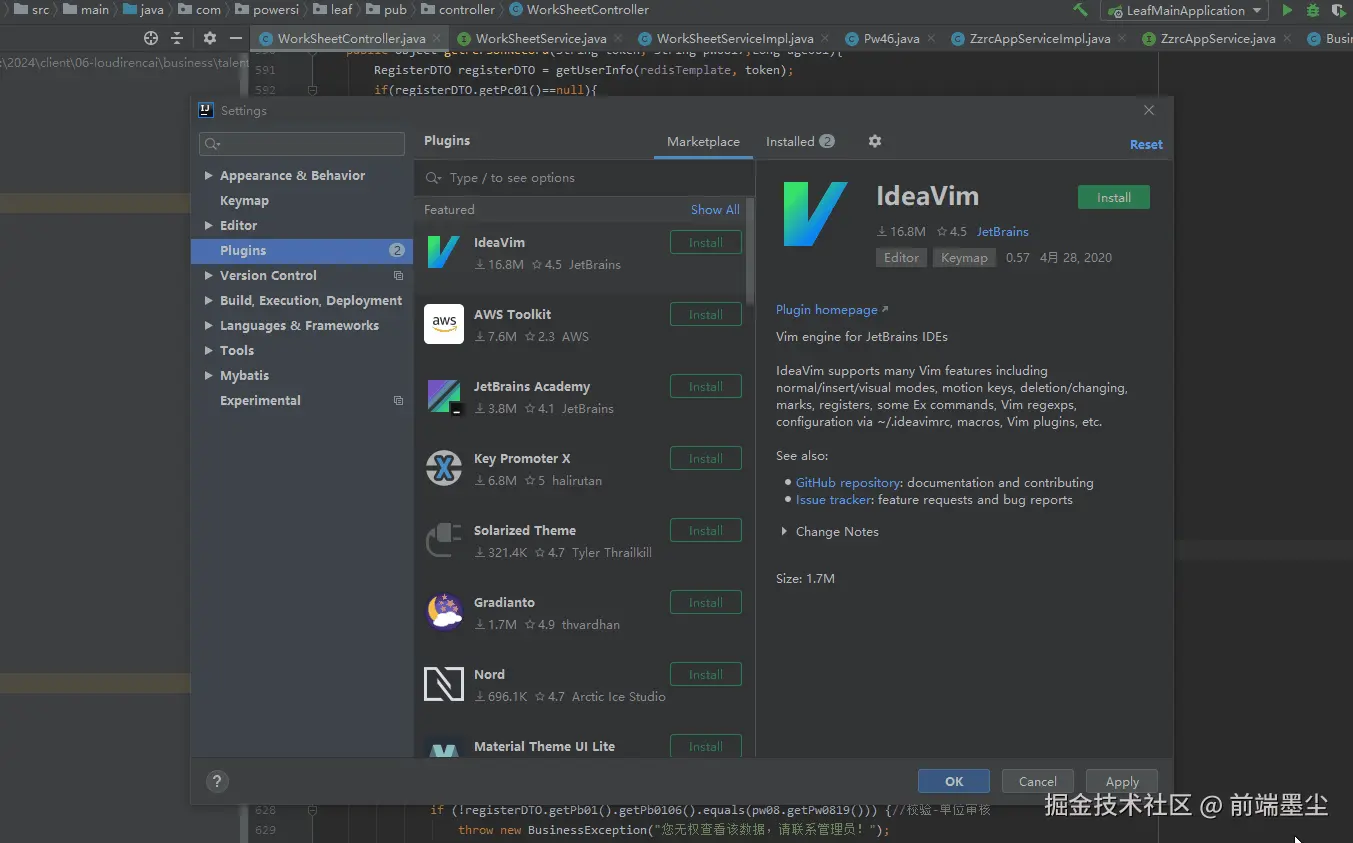Close the Settings dialog with the X
Image resolution: width=1353 pixels, height=843 pixels.
1149,110
